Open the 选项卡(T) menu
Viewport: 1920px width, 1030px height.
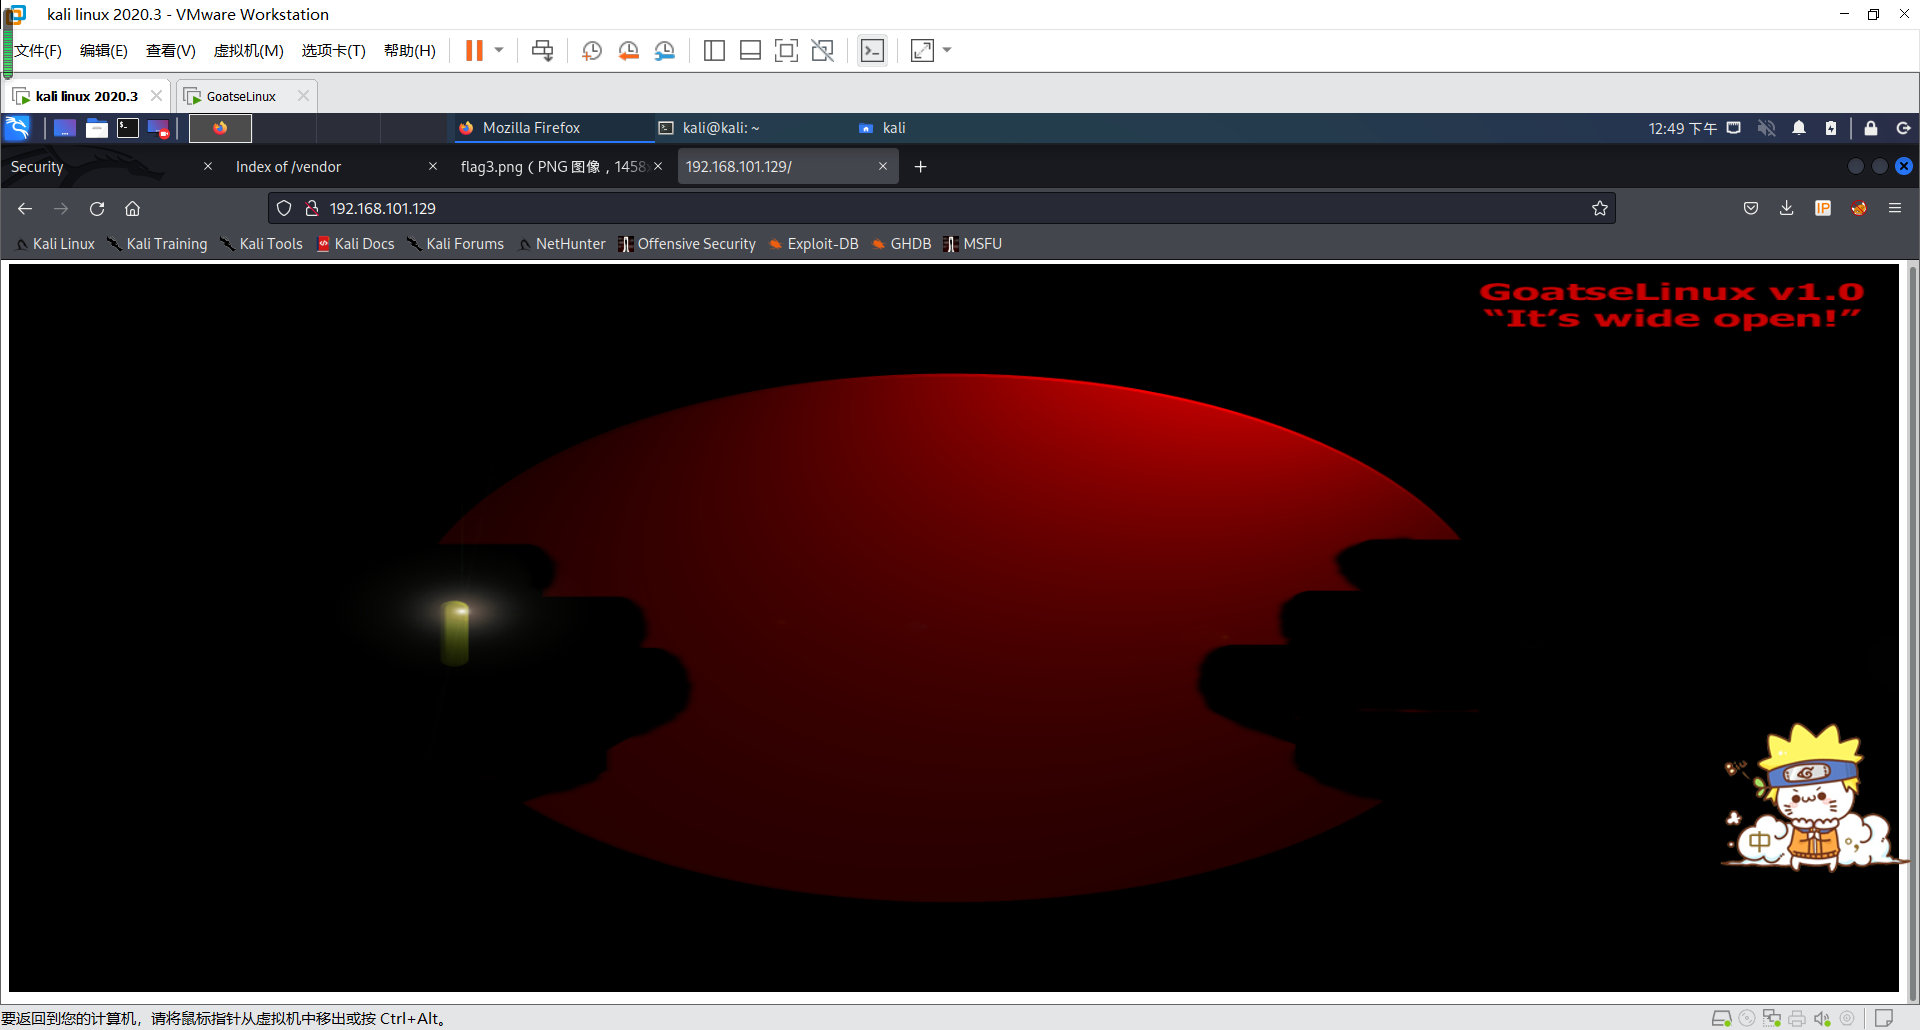(x=333, y=51)
